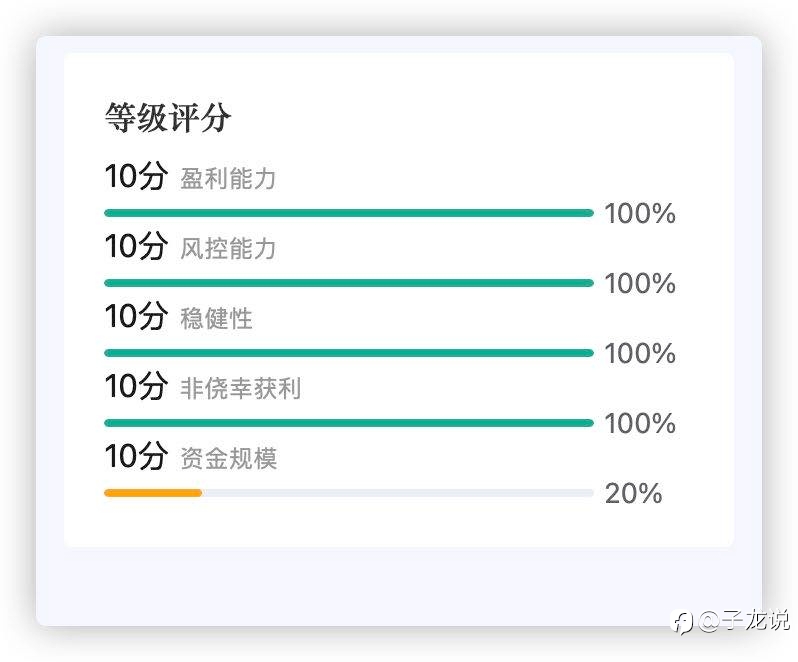Screen dimensions: 798x662
Task: Click the 100% value for 稳健性
Action: (x=640, y=353)
